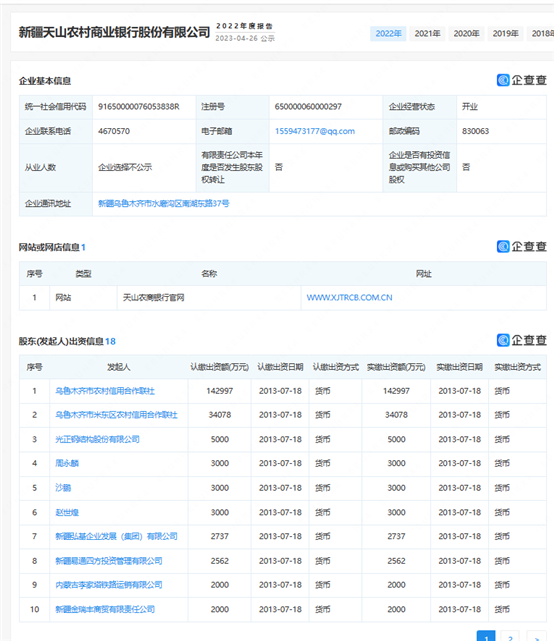Click the 网址 column header in website table
Viewport: 554px width, 641px height.
pyautogui.click(x=424, y=274)
